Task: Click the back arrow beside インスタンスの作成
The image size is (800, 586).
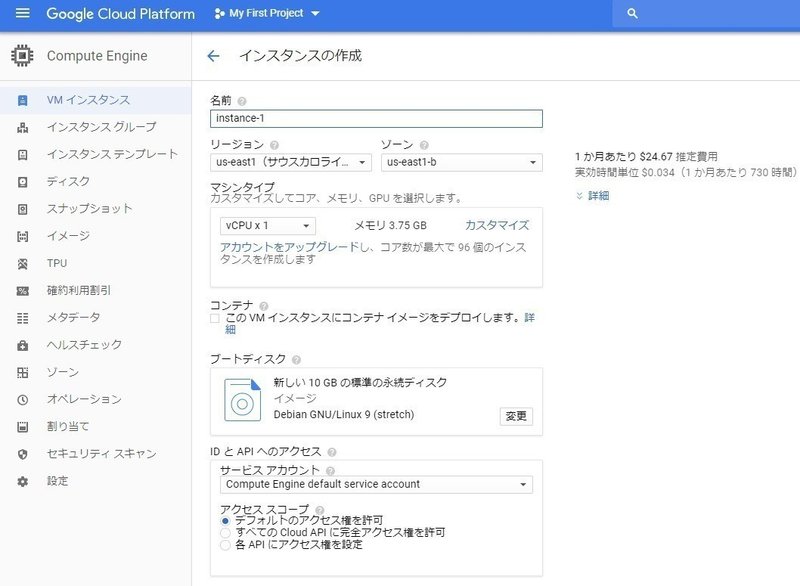Action: pos(213,56)
